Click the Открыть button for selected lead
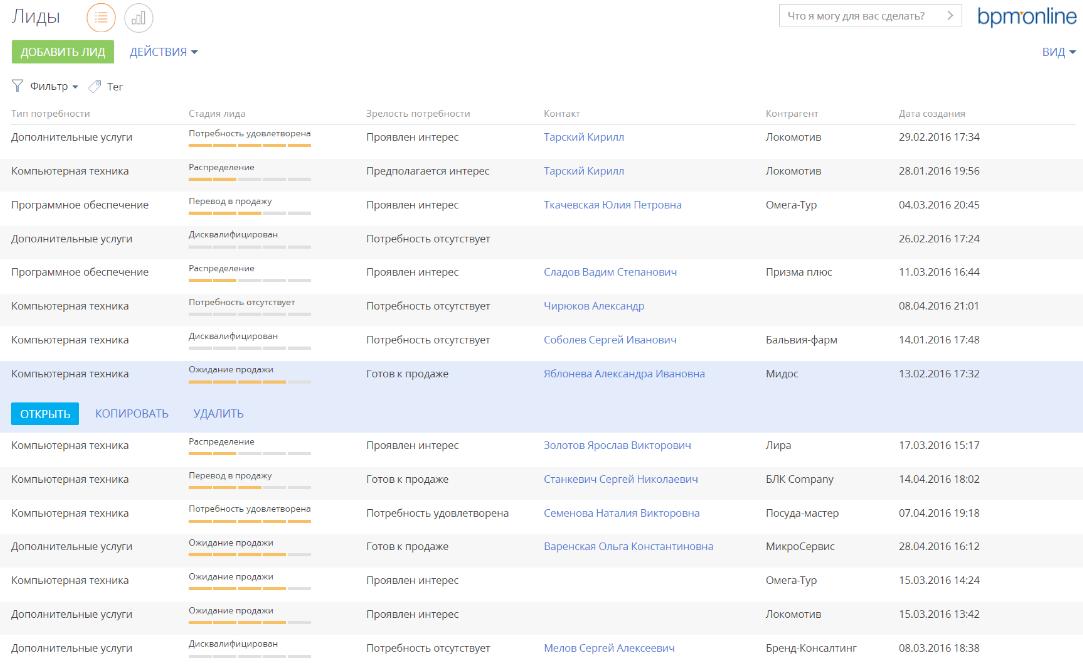 coord(45,414)
